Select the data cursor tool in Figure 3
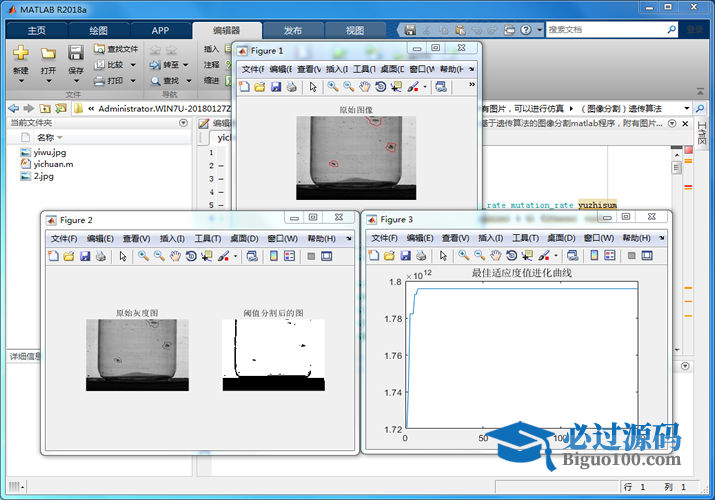Image resolution: width=715 pixels, height=500 pixels. click(x=527, y=256)
